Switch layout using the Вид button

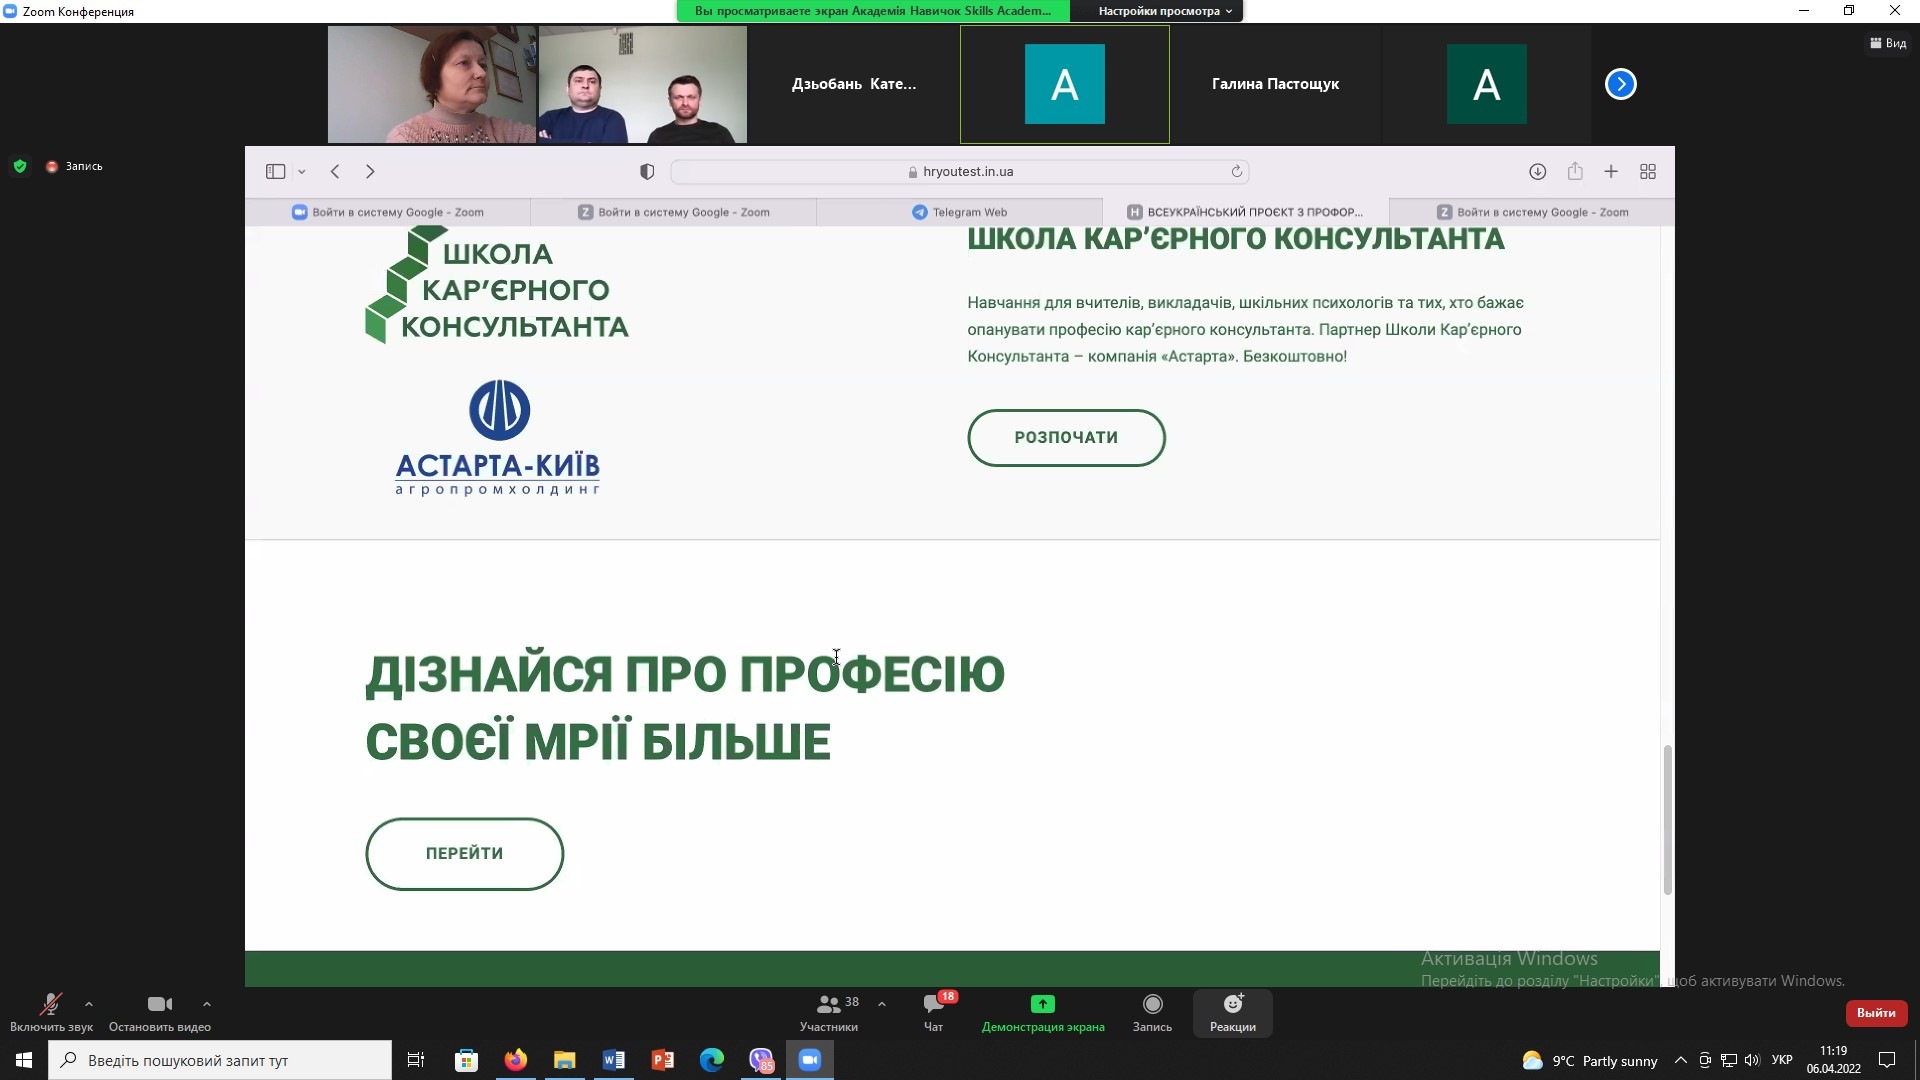1888,43
